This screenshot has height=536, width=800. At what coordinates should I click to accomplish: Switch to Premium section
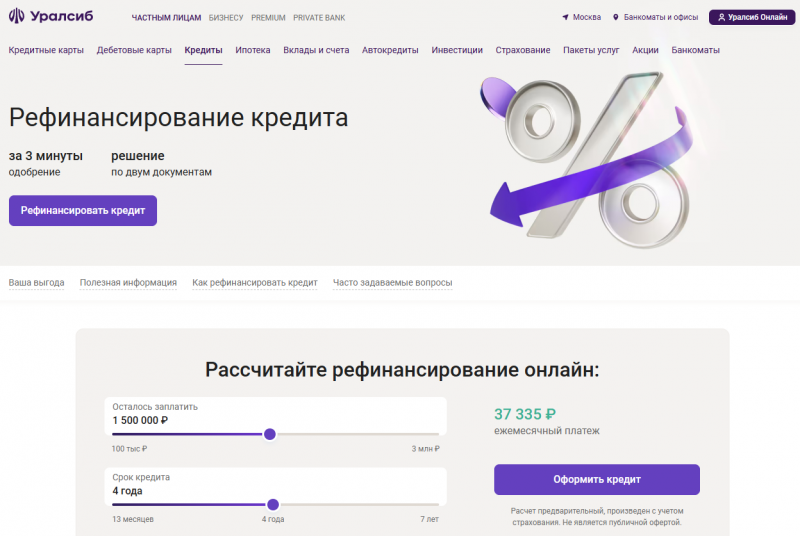pos(268,18)
